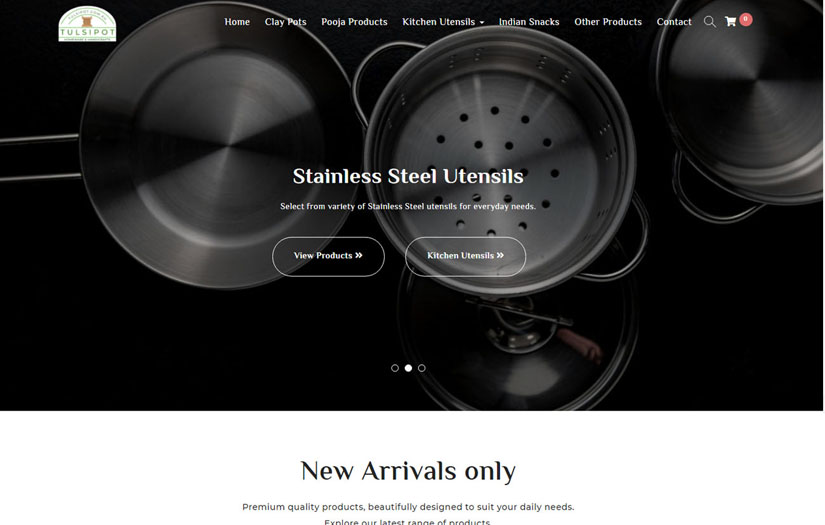Select the second carousel slide dot

click(408, 368)
